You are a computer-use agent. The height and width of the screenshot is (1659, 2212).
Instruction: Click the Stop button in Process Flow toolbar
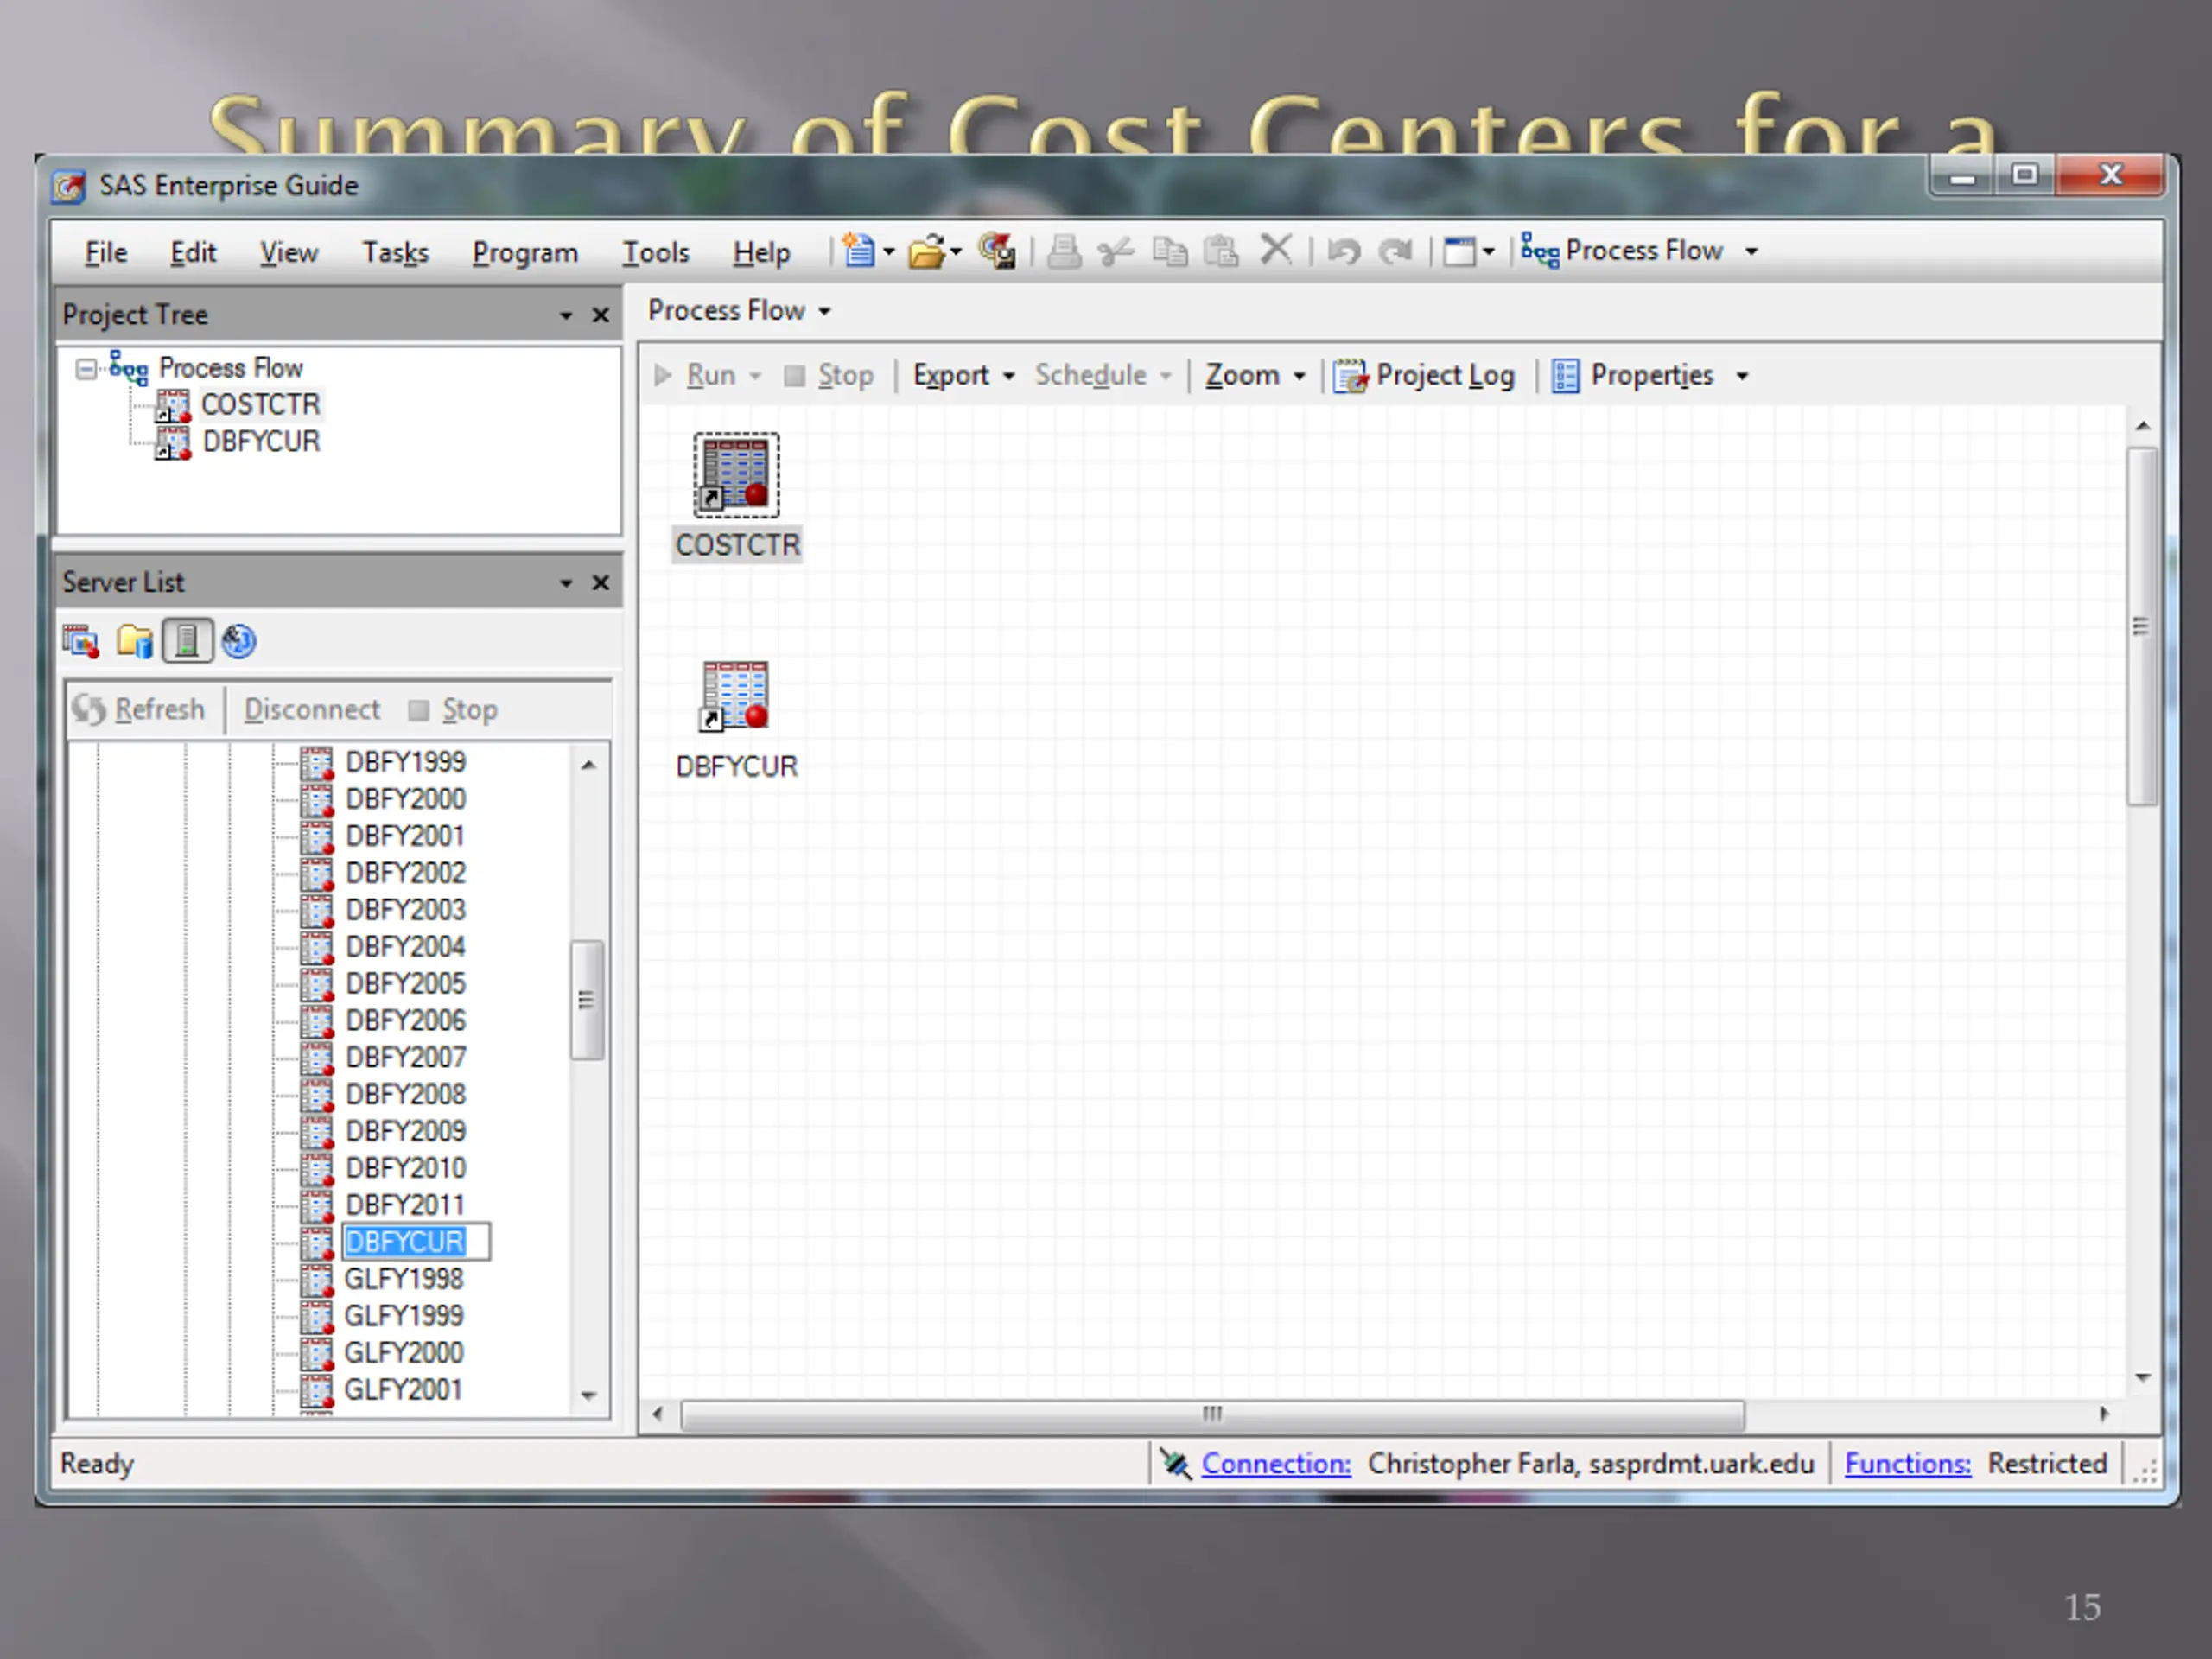(x=829, y=376)
